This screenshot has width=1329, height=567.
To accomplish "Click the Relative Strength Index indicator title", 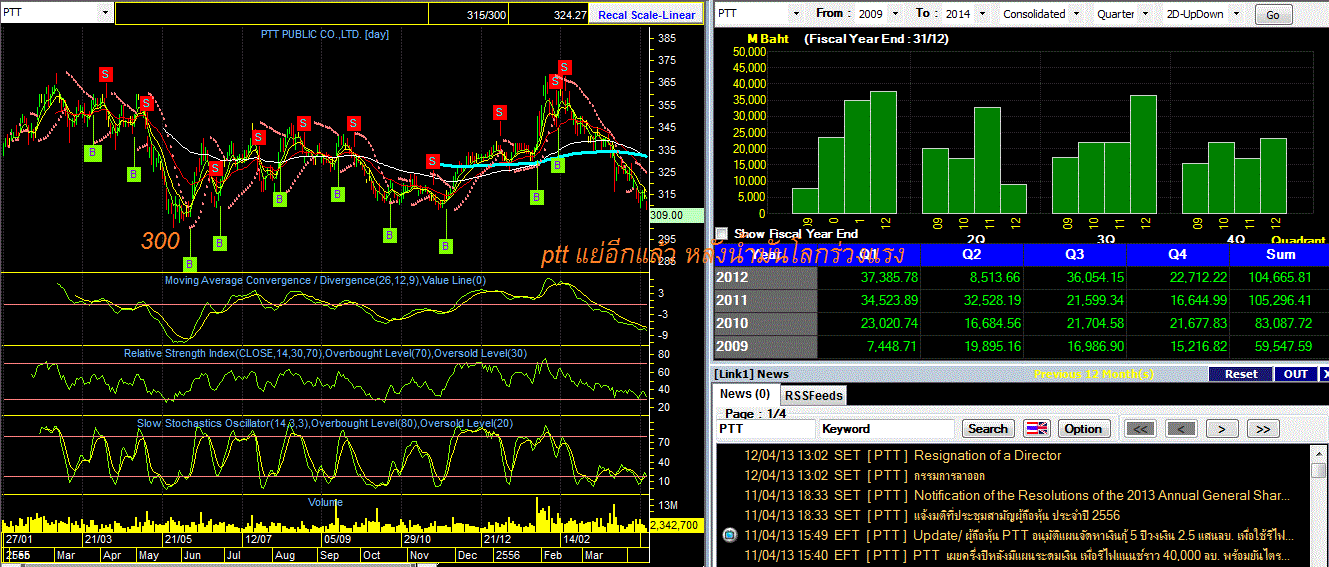I will (x=325, y=354).
